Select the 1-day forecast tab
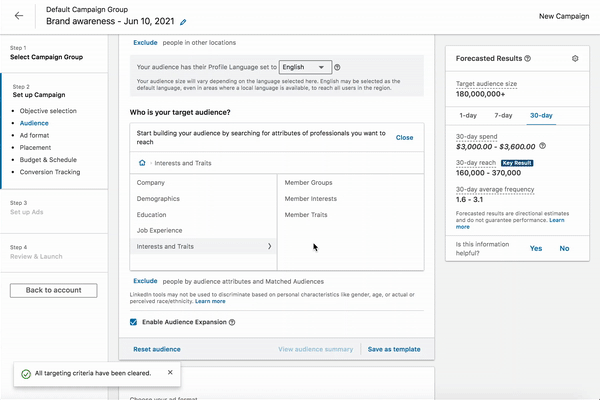This screenshot has width=600, height=400. point(467,116)
